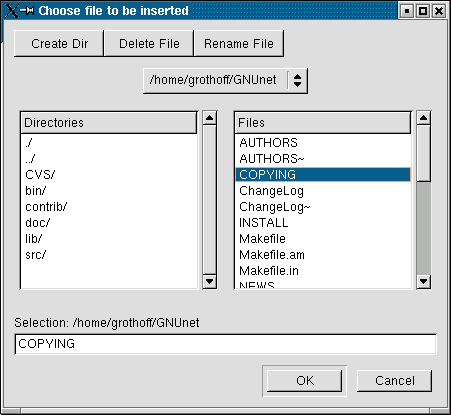Select the INSTALL file

(323, 223)
